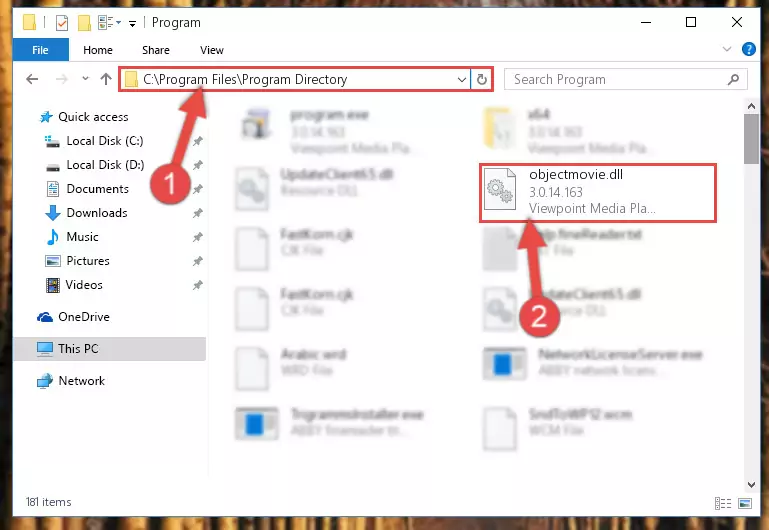769x530 pixels.
Task: Switch to the Home ribbon tab
Action: click(98, 50)
